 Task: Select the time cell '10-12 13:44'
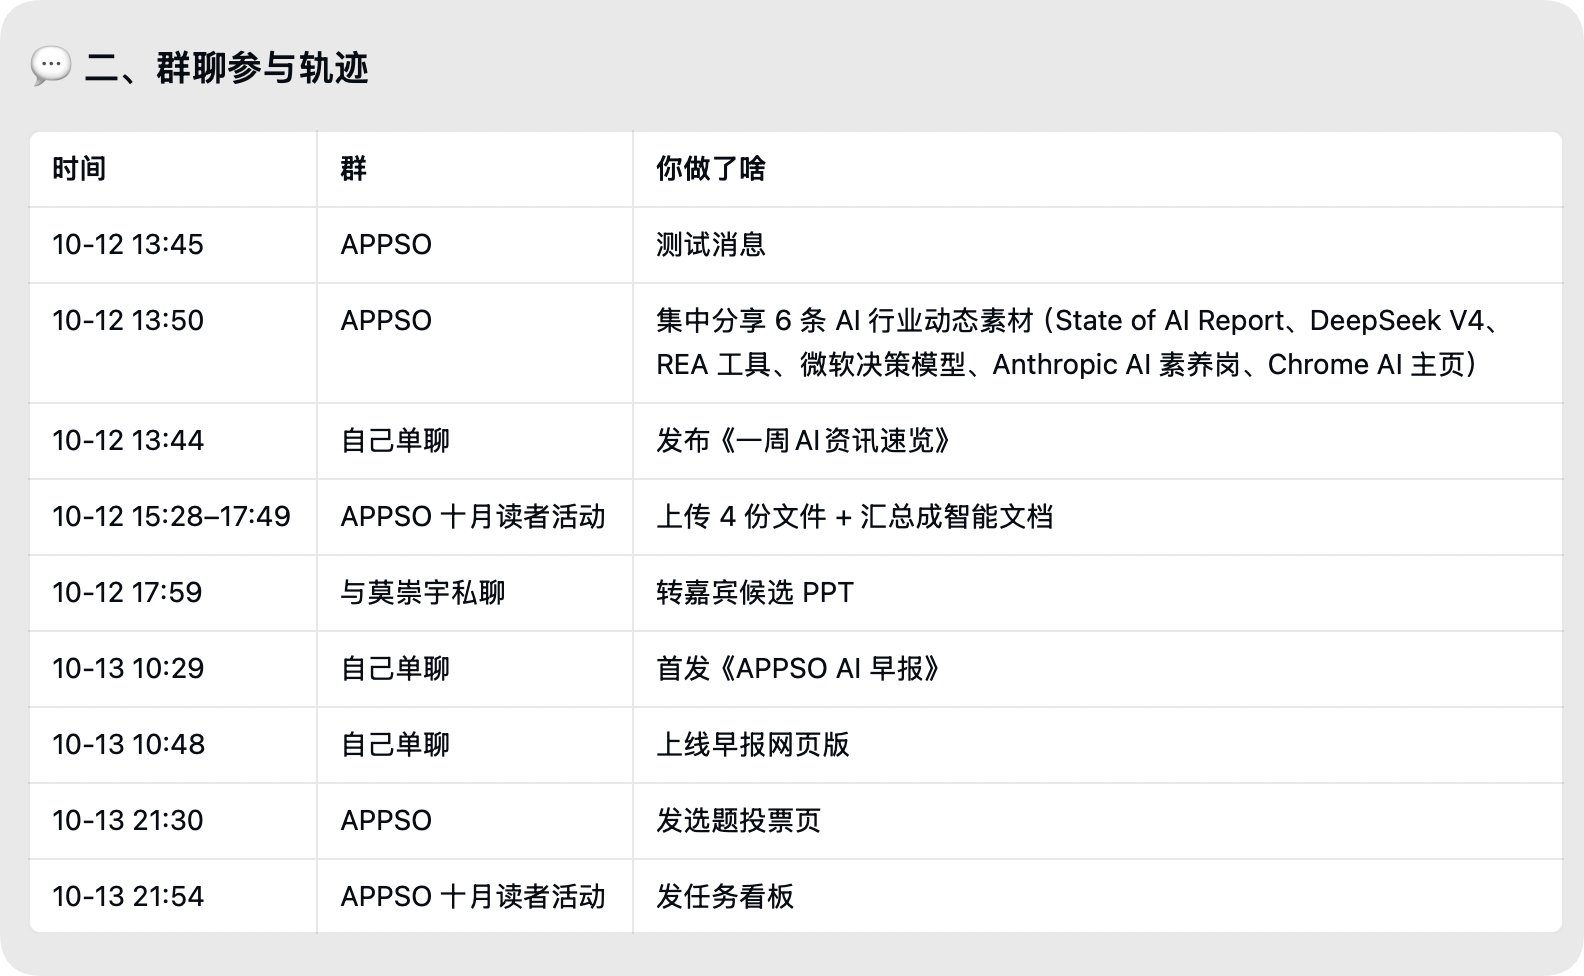(128, 441)
